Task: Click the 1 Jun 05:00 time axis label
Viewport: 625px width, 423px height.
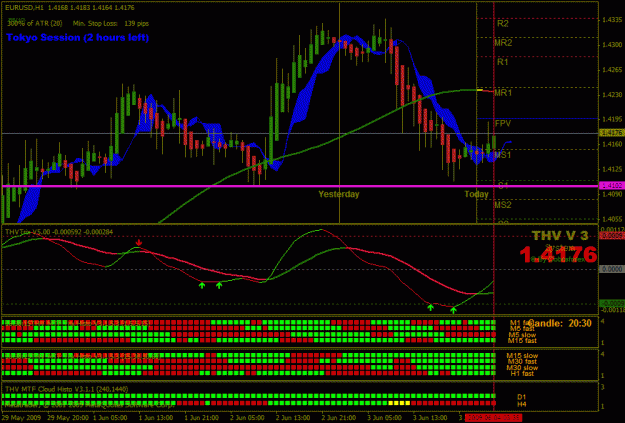Action: click(x=110, y=417)
